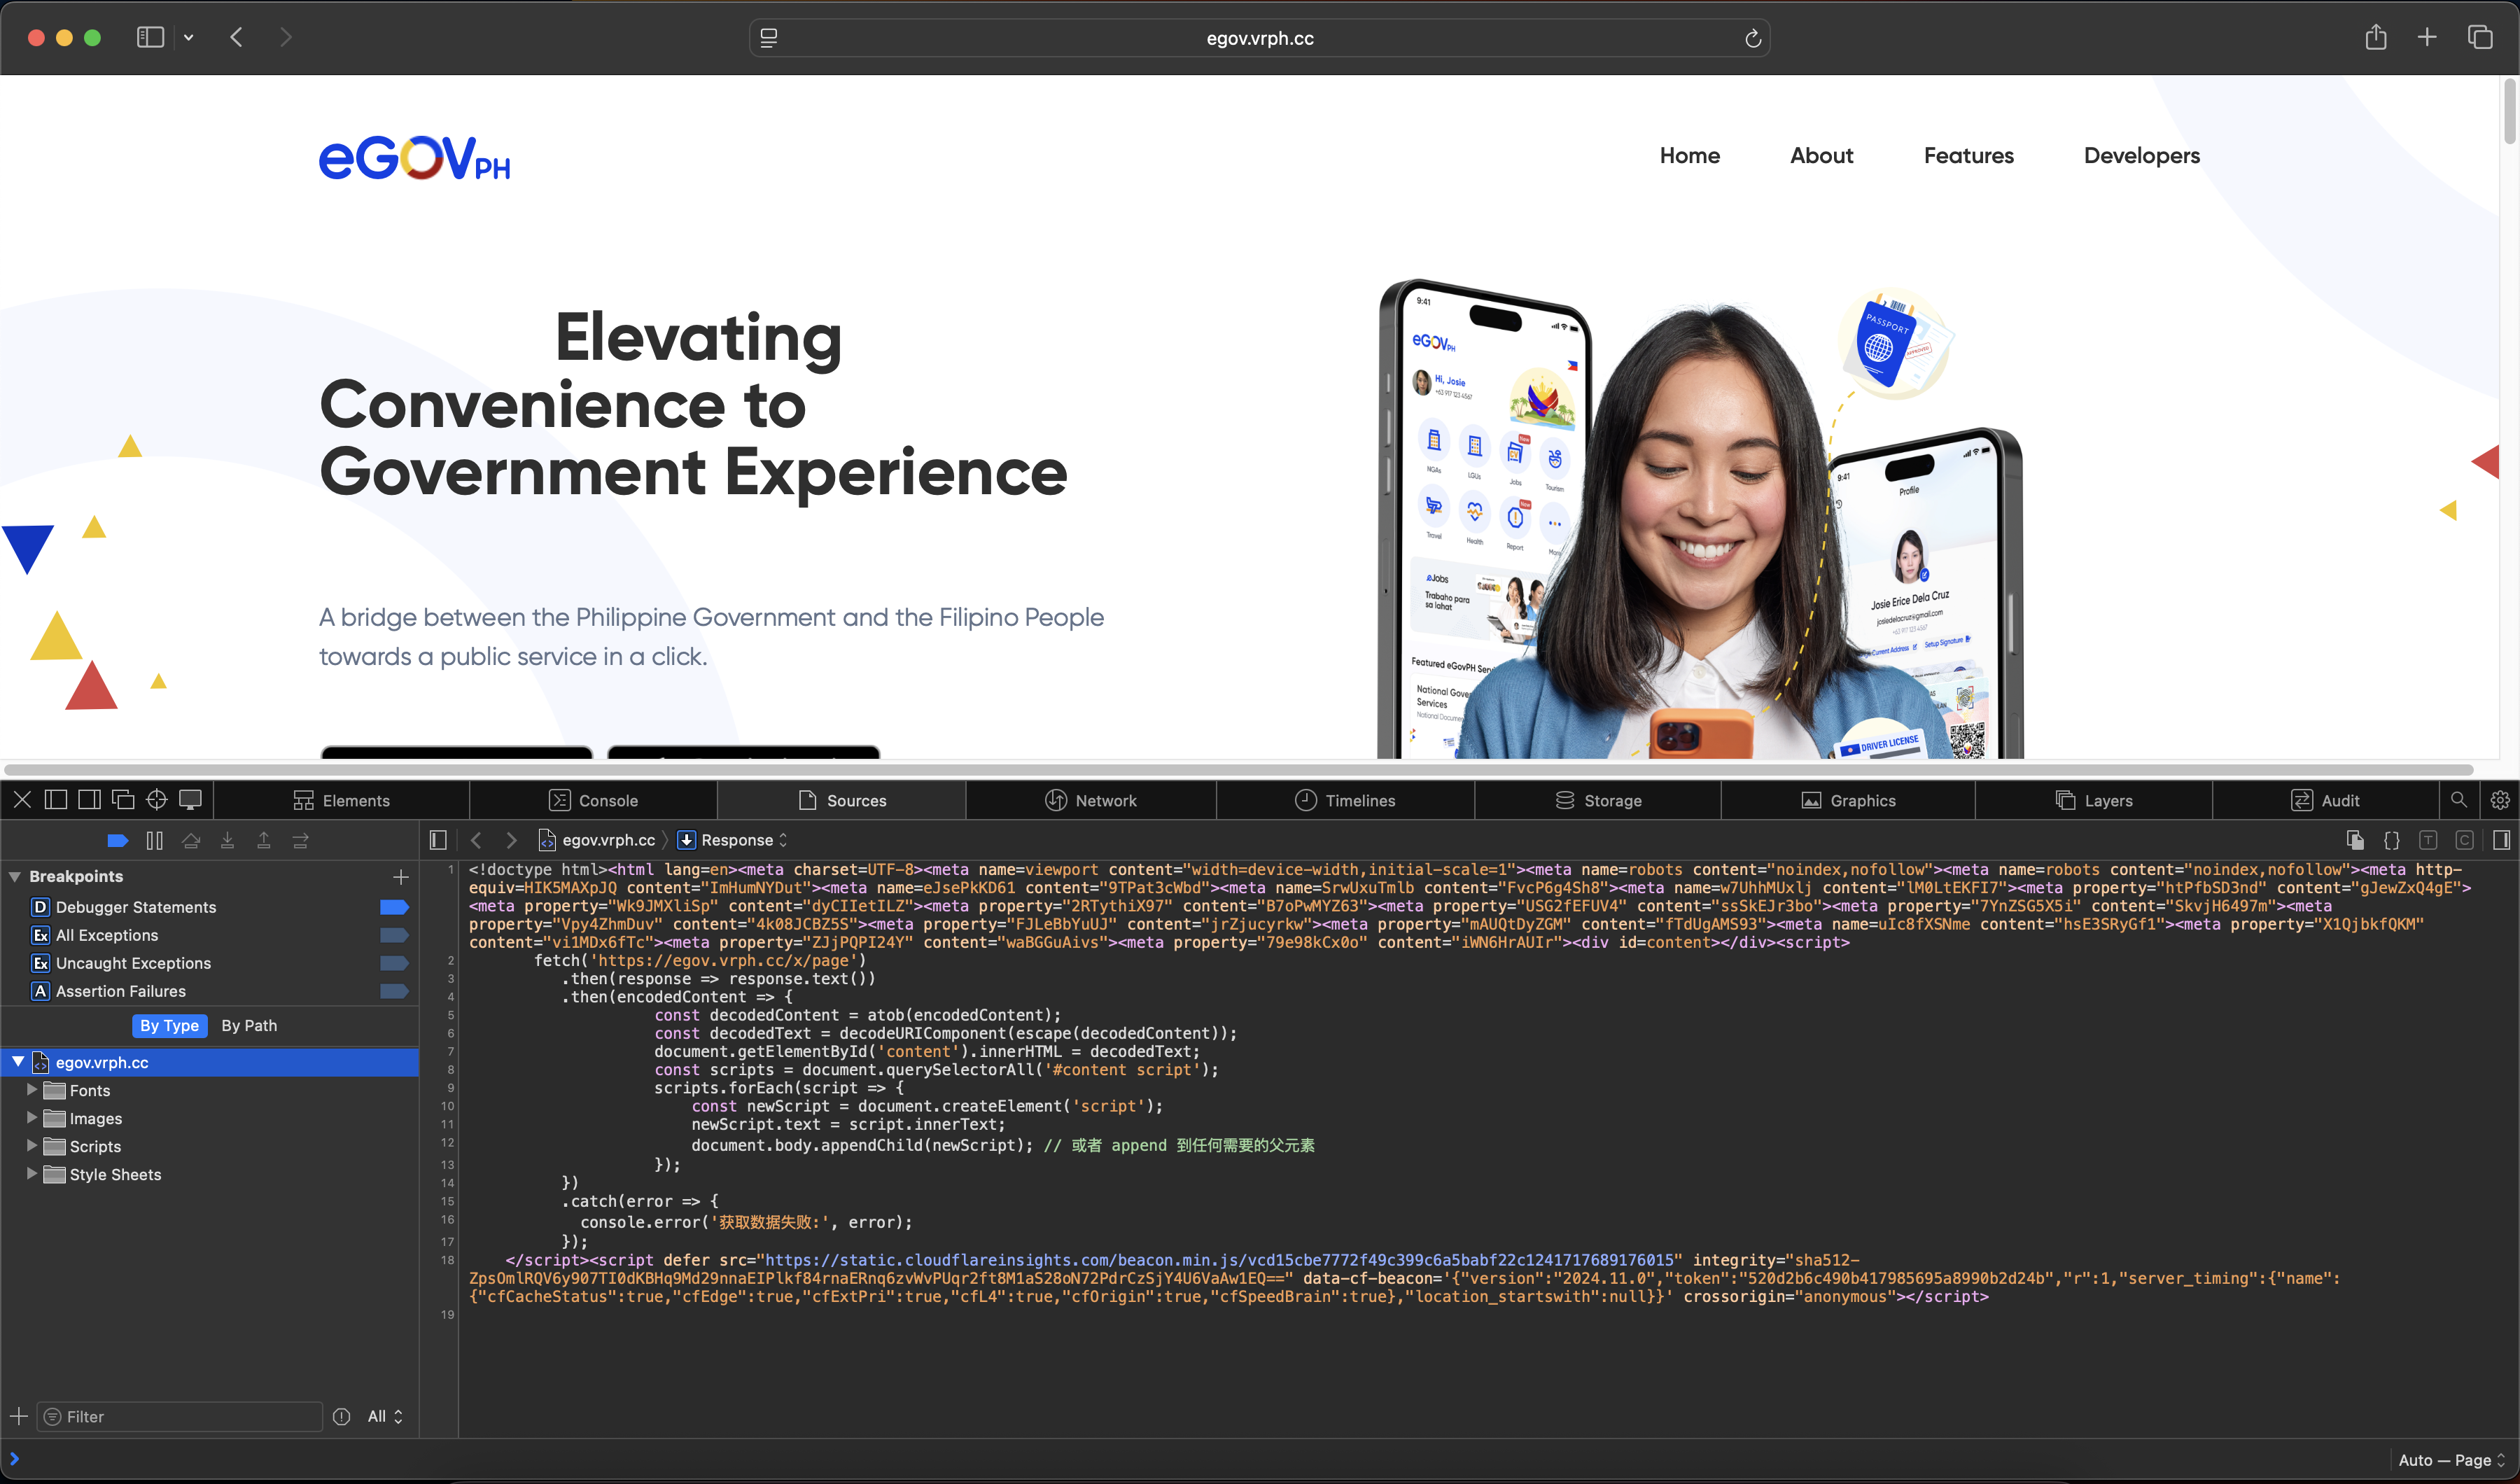Open the Console tab
This screenshot has height=1484, width=2520.
point(594,801)
